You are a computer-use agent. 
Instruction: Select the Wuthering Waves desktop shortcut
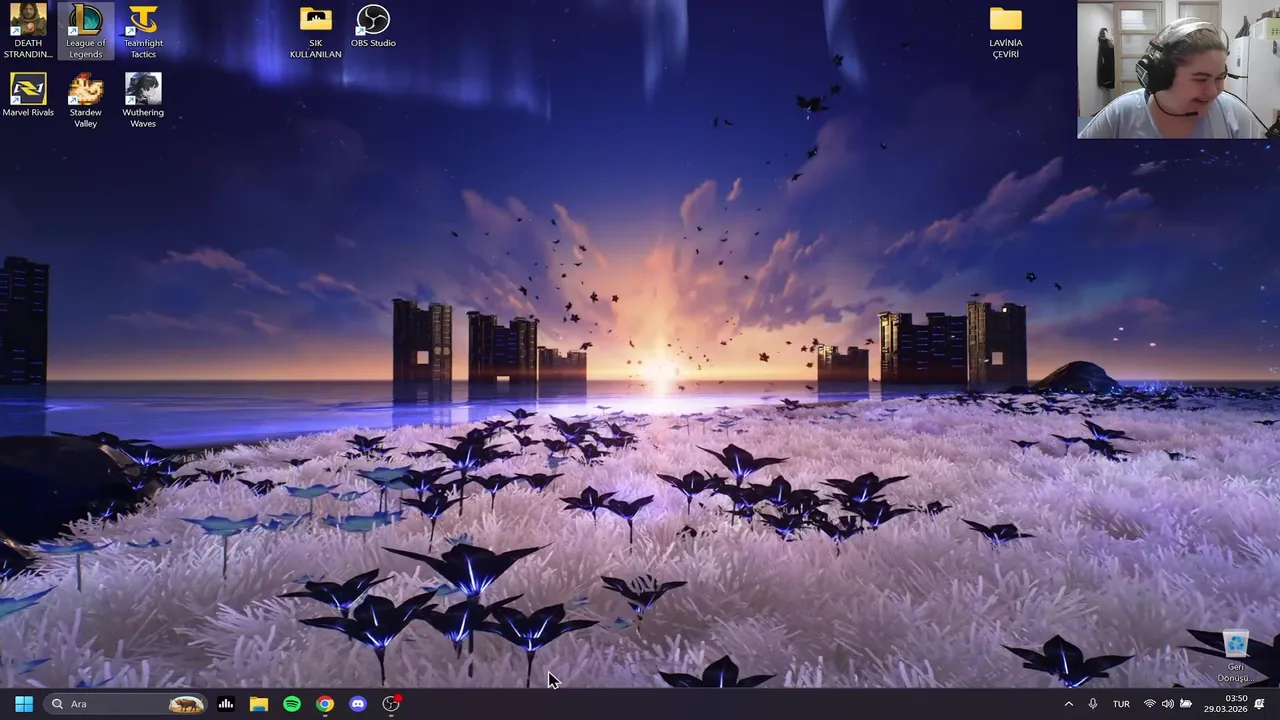143,100
